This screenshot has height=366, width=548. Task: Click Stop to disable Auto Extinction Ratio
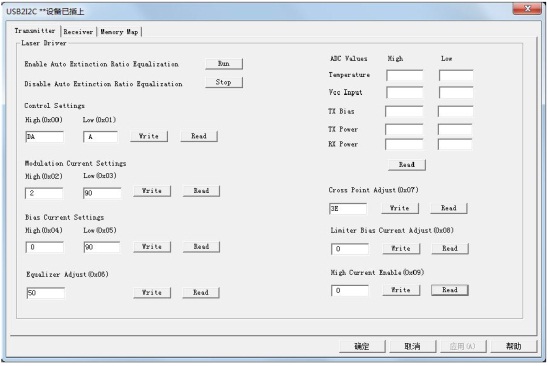[x=224, y=82]
